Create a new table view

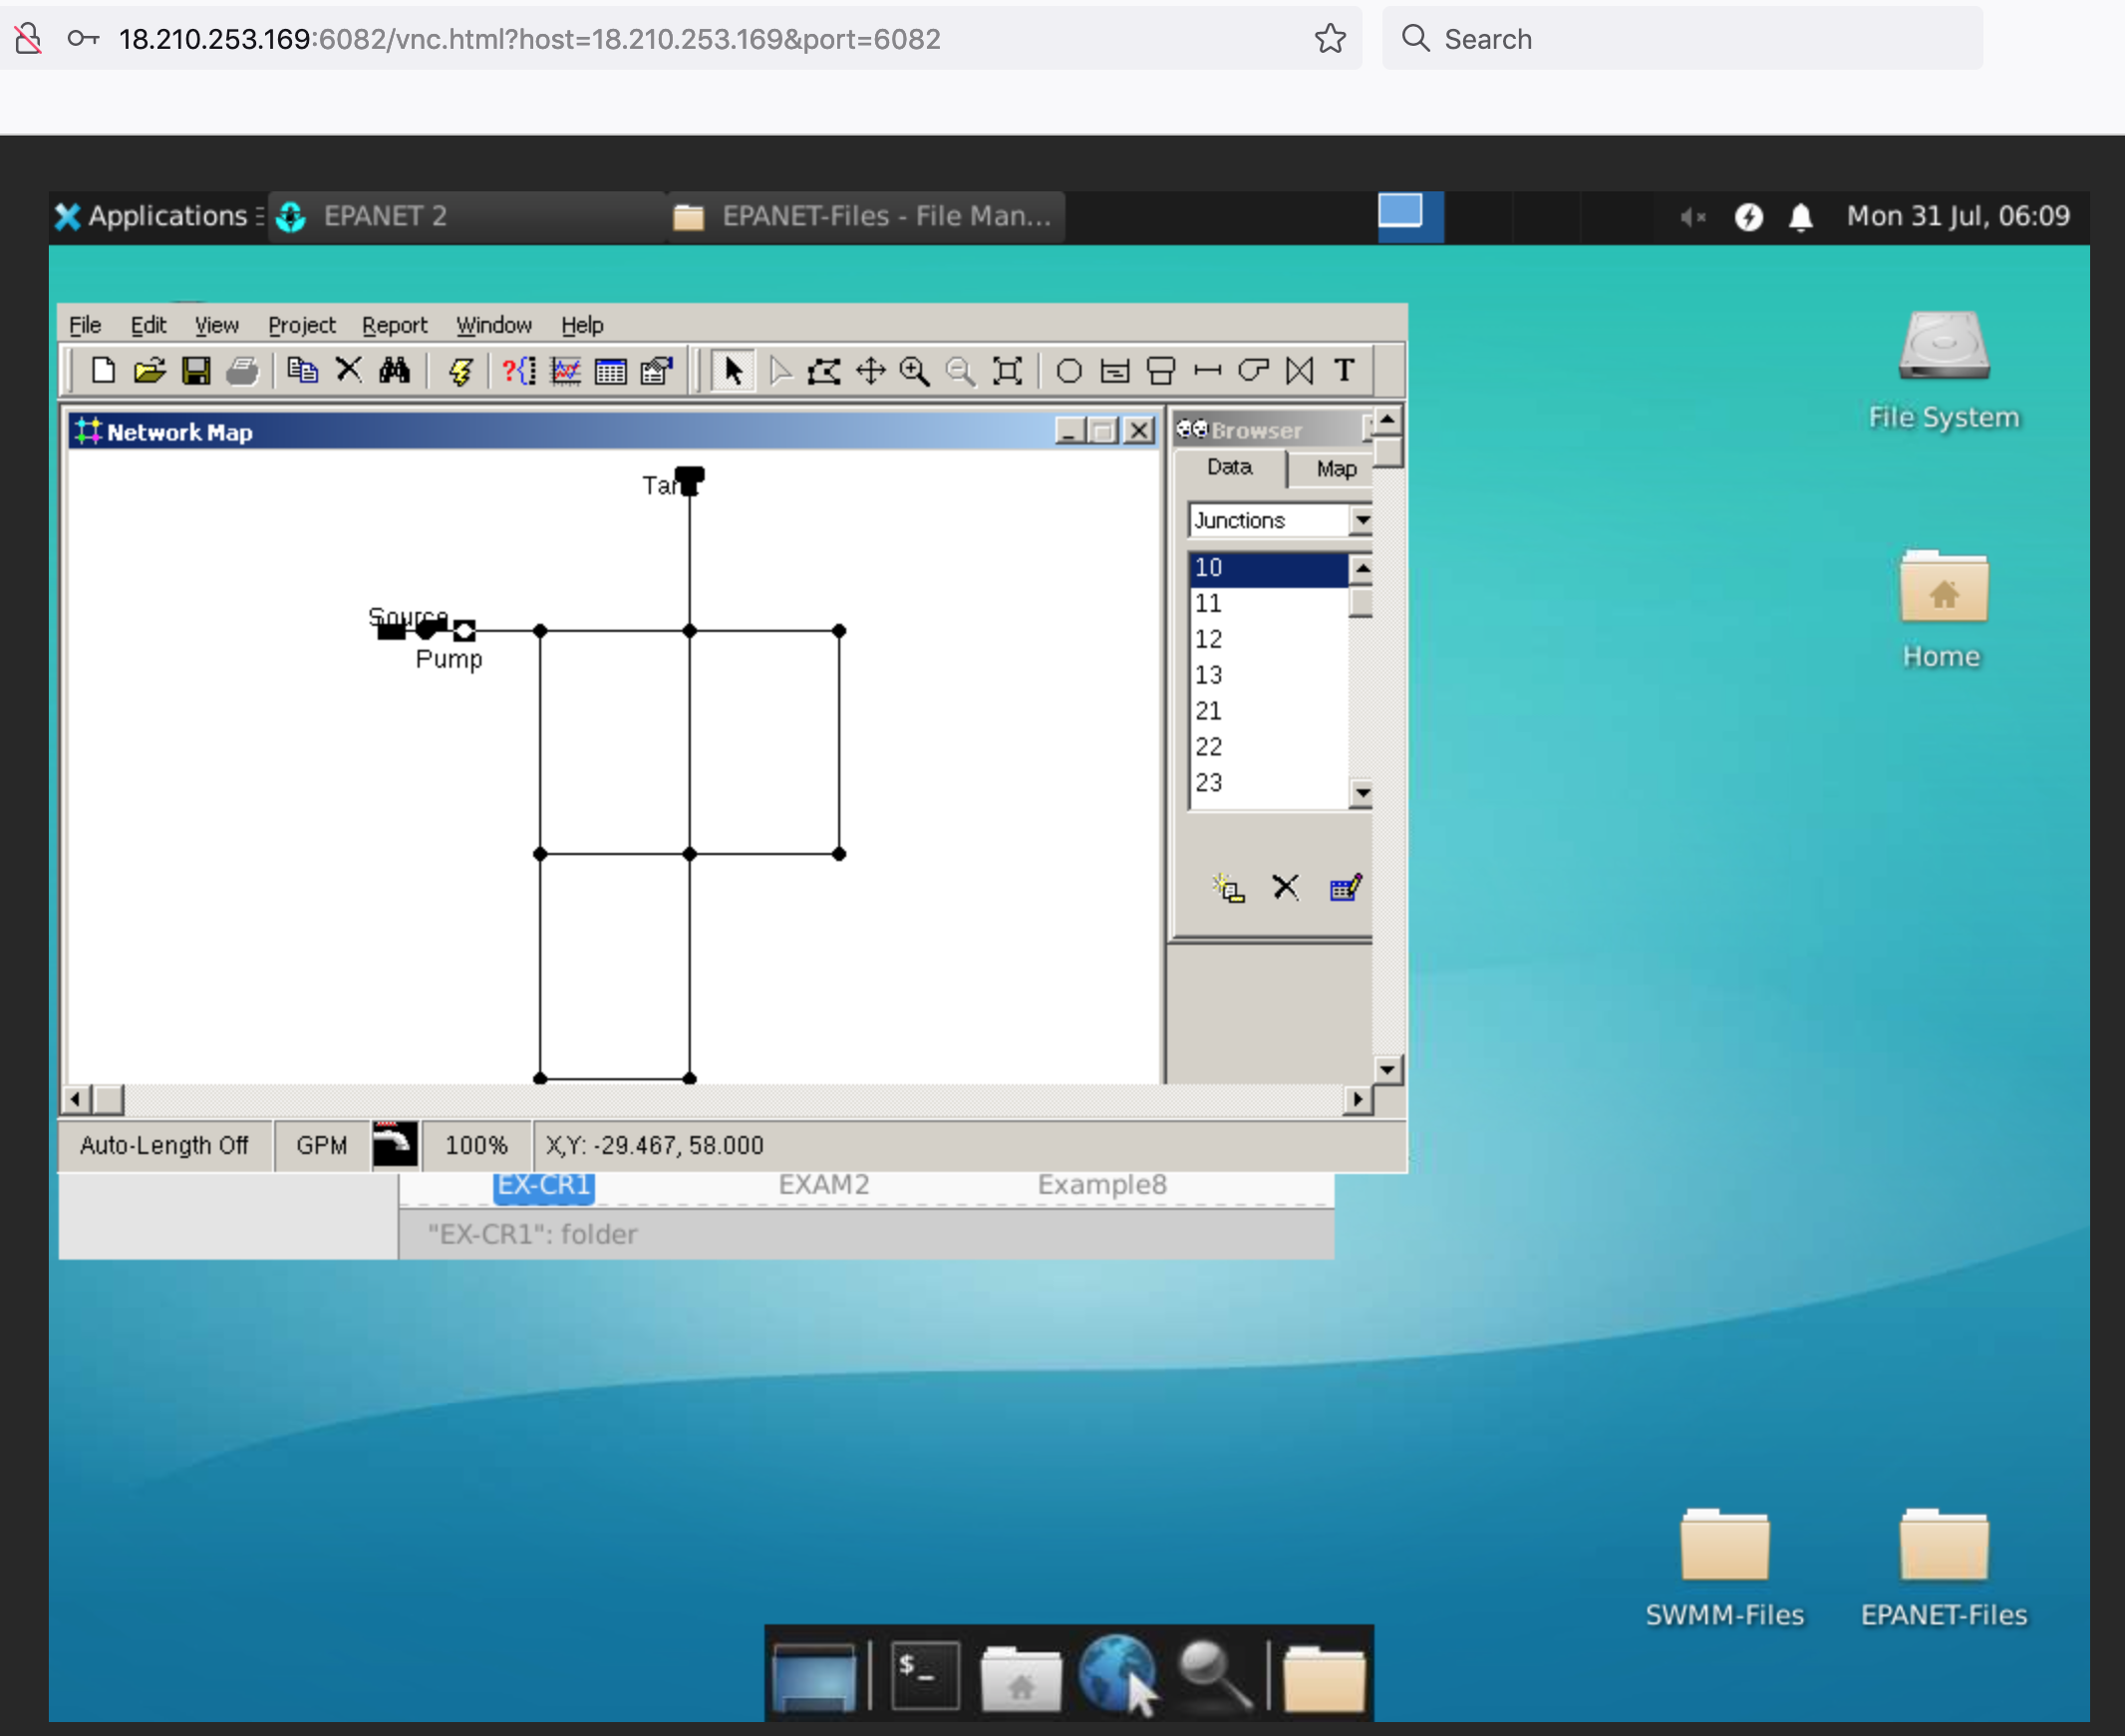tap(610, 371)
